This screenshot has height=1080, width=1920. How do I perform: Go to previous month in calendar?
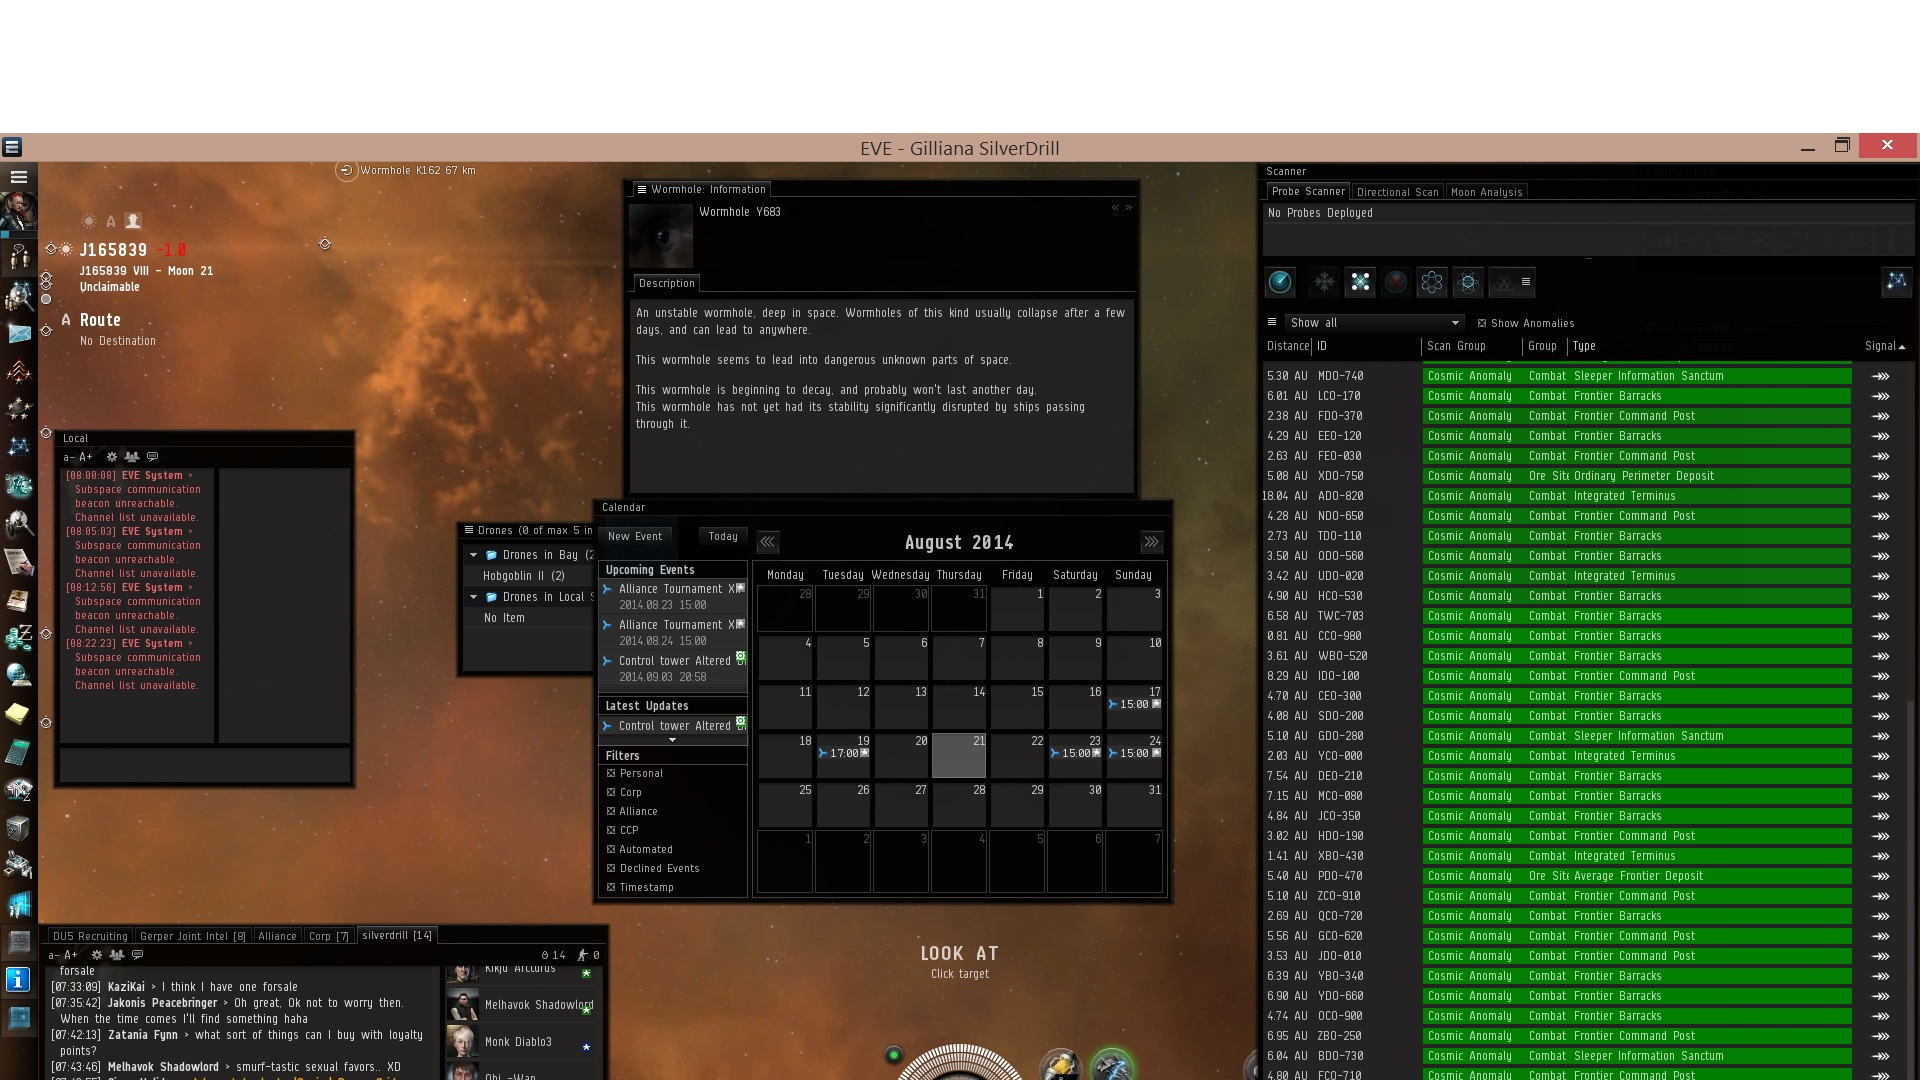coord(768,542)
